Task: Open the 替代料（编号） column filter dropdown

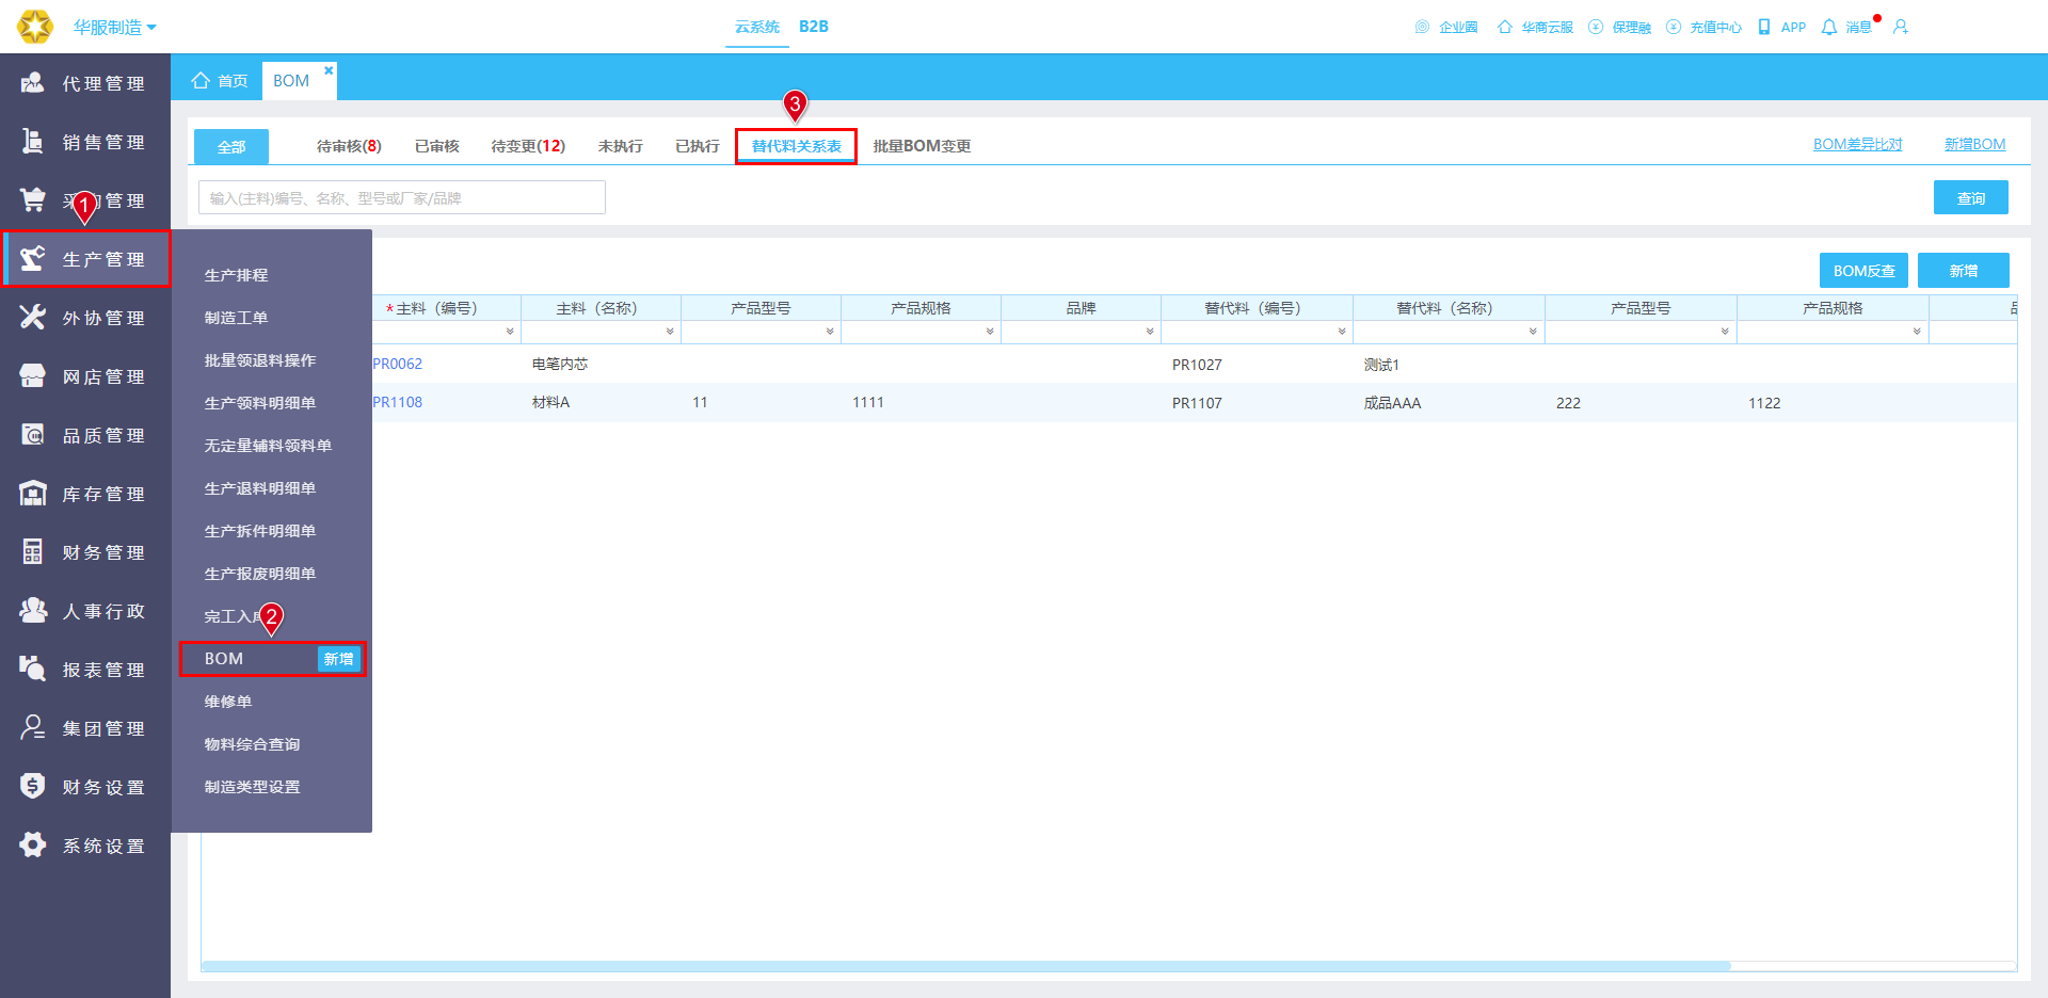Action: tap(1342, 331)
